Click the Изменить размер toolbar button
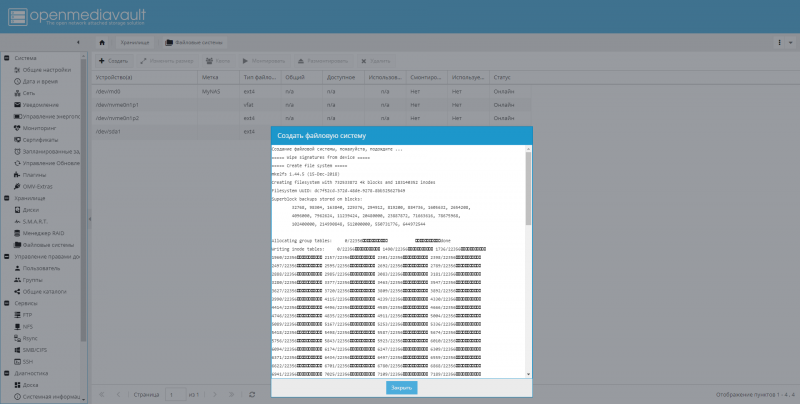This screenshot has height=404, width=800. pos(167,61)
